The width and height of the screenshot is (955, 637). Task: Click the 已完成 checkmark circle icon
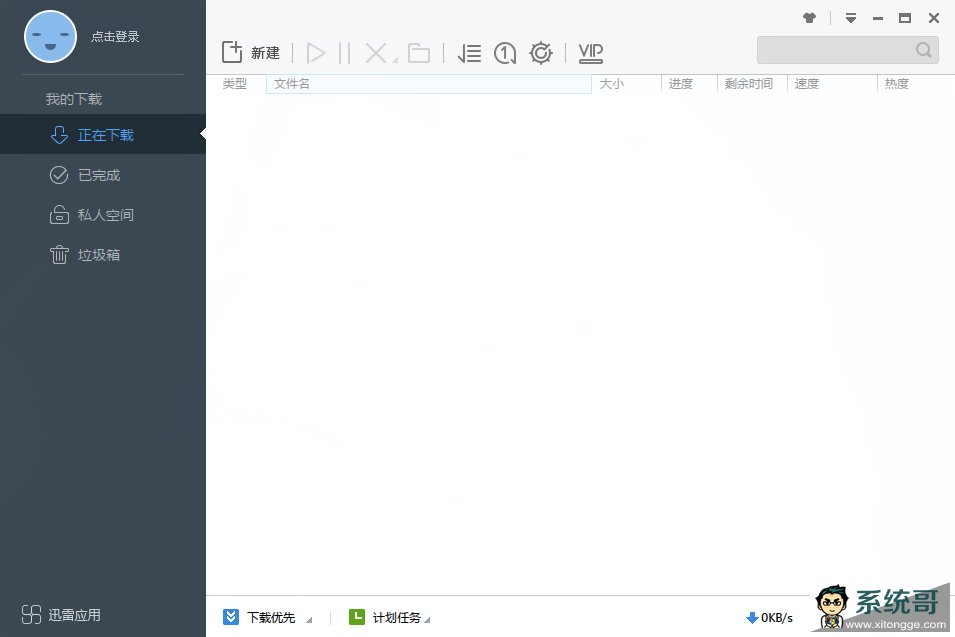(59, 175)
